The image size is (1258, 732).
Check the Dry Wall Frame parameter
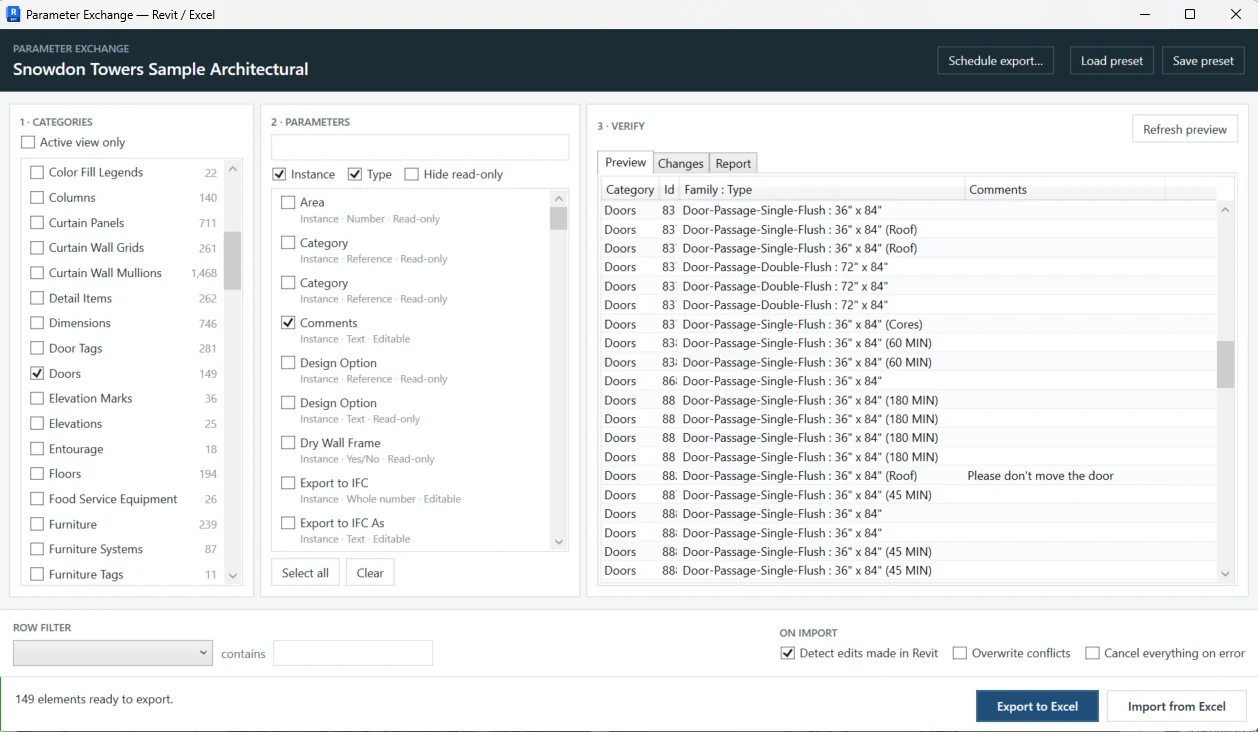tap(288, 443)
